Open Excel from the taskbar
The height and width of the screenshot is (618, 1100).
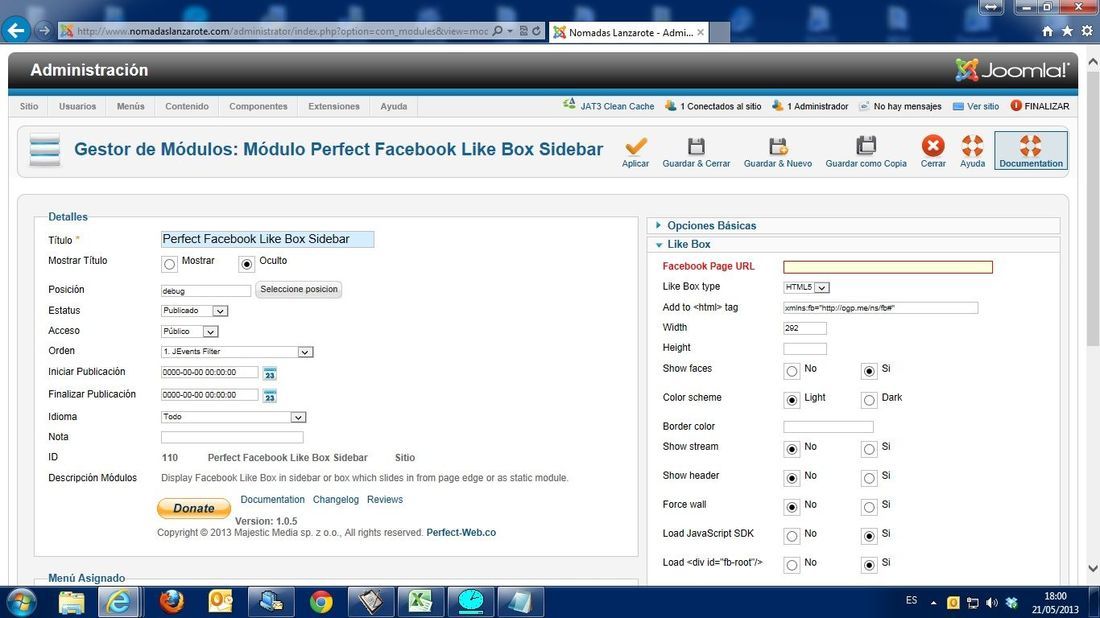420,602
